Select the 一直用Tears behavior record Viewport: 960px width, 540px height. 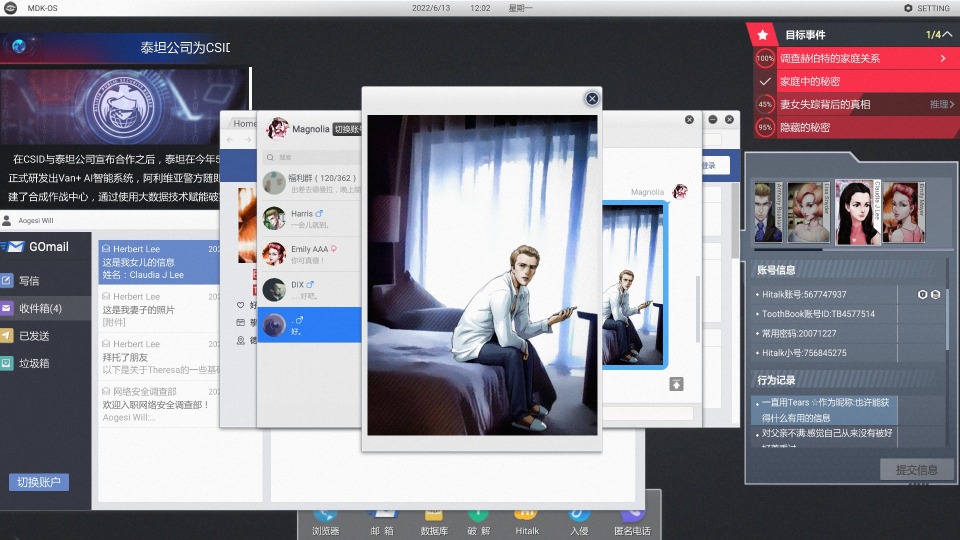point(824,410)
